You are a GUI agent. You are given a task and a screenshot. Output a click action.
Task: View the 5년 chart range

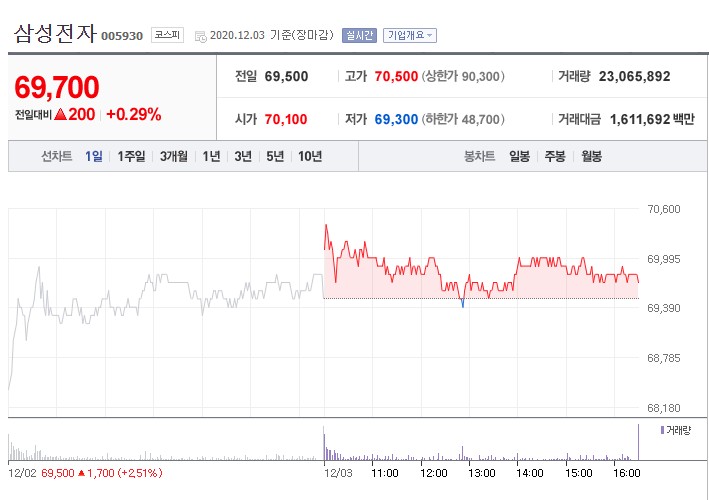click(275, 156)
